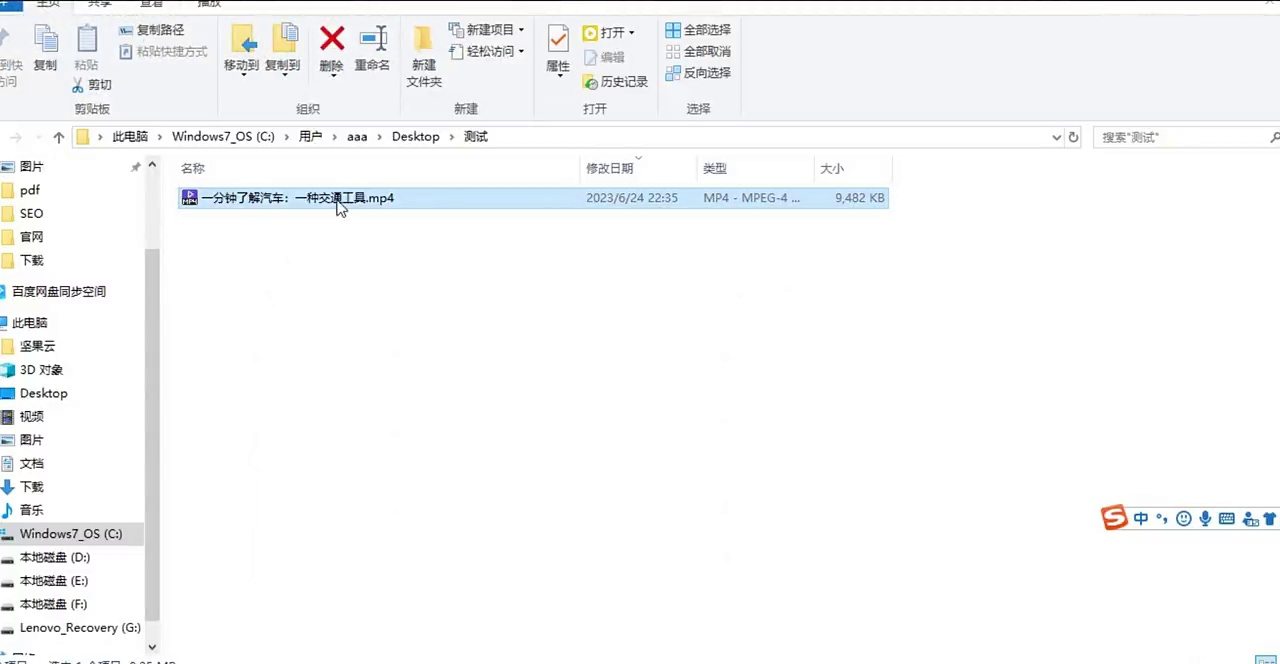Click Windows7_OS (C:) in the address breadcrumb
This screenshot has width=1280, height=664.
click(x=223, y=137)
